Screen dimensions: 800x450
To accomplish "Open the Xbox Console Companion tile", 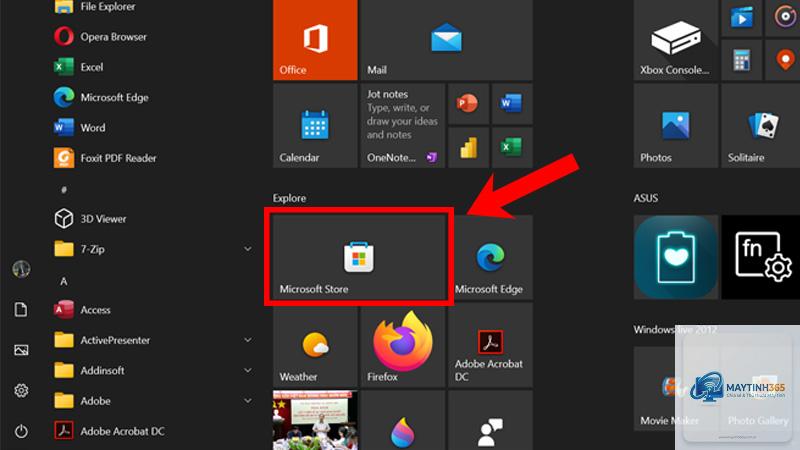I will click(676, 39).
